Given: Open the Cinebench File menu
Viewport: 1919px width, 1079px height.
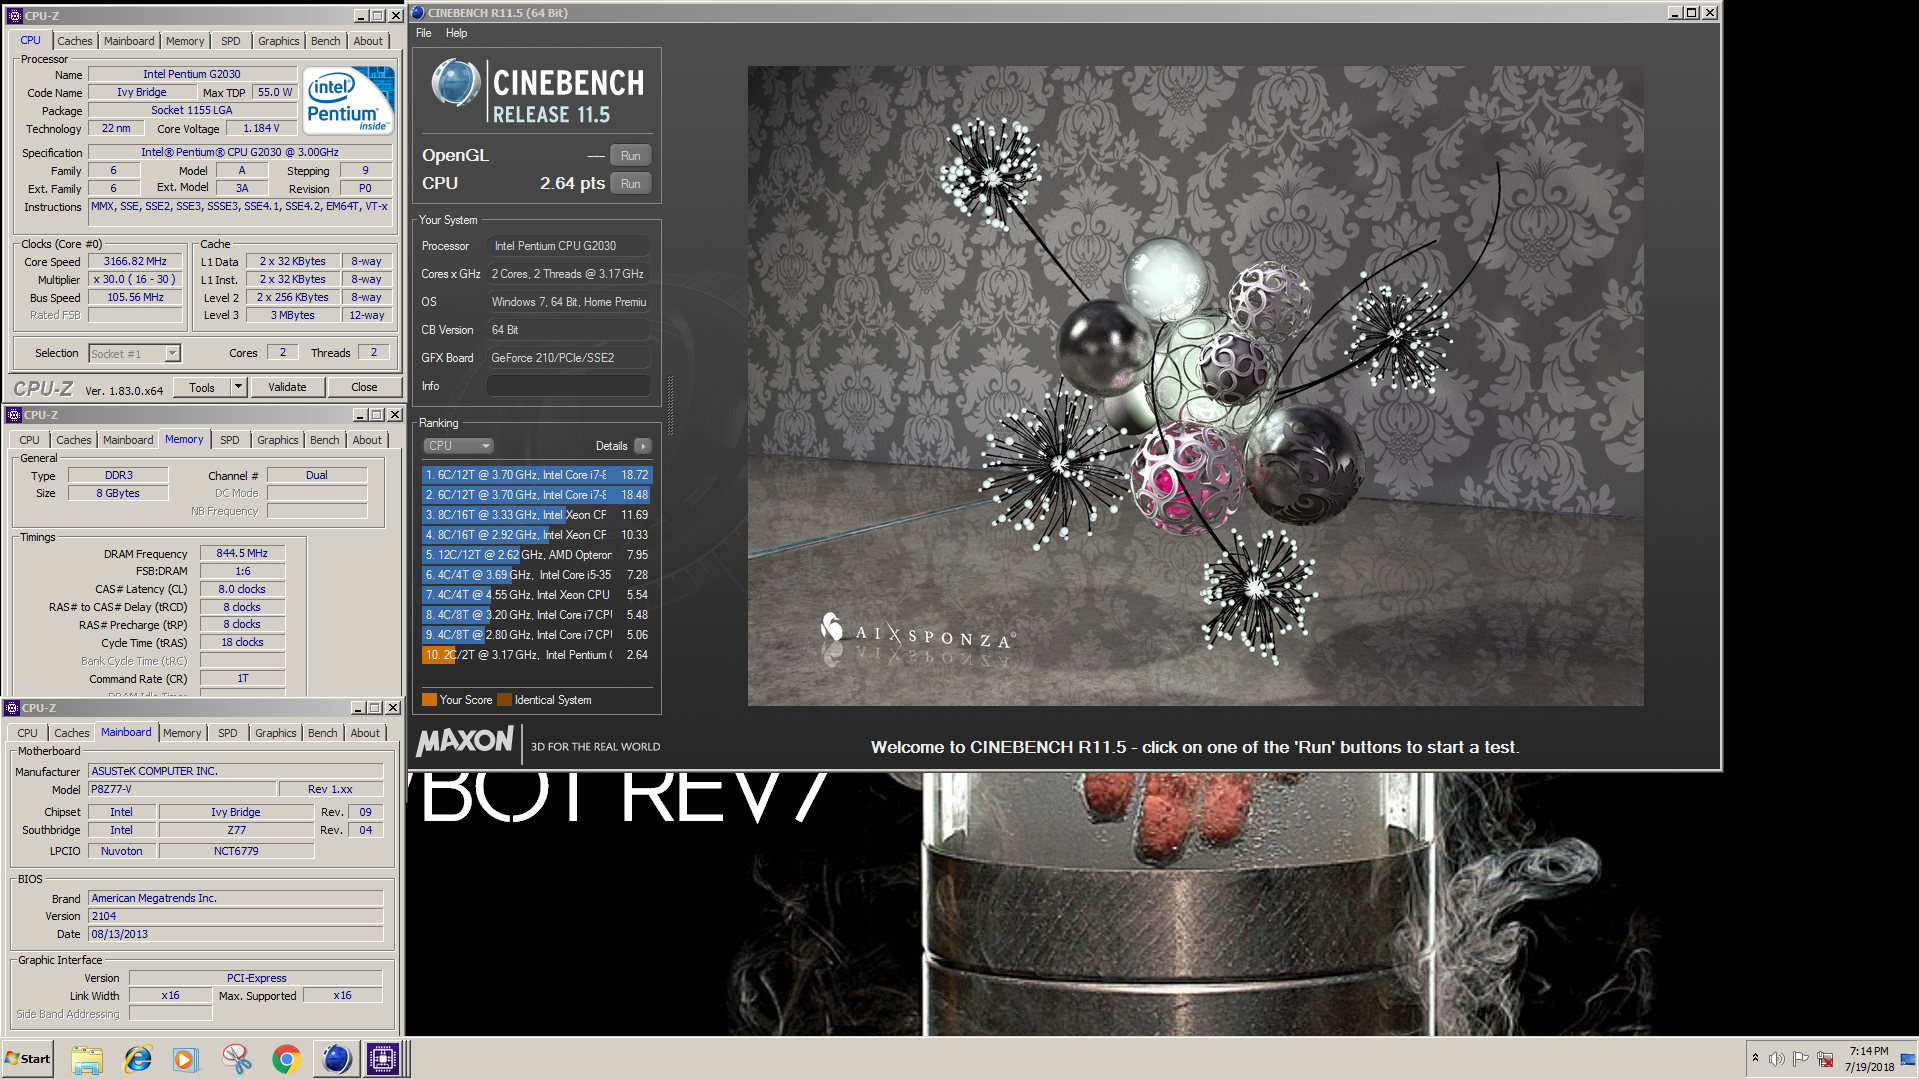Looking at the screenshot, I should (424, 33).
